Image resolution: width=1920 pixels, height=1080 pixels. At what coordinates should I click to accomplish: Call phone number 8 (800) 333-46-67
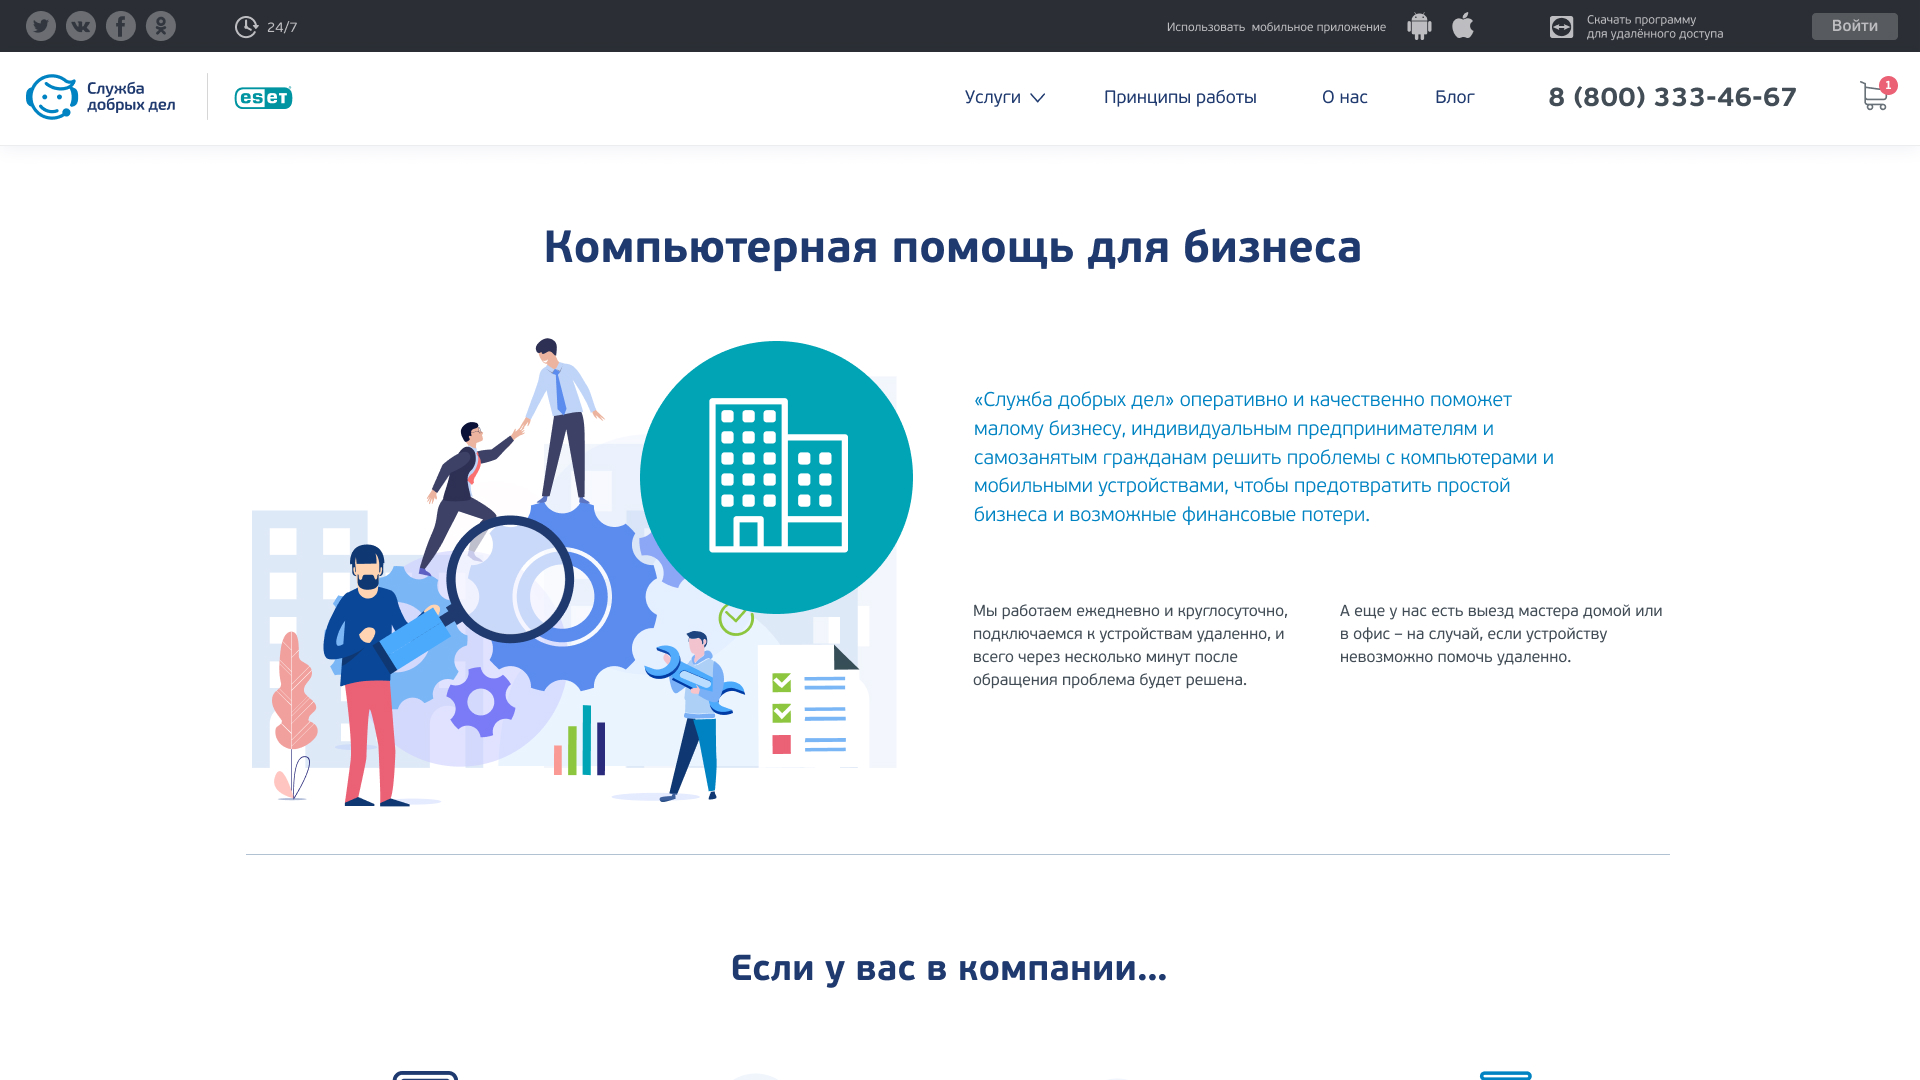[1672, 97]
